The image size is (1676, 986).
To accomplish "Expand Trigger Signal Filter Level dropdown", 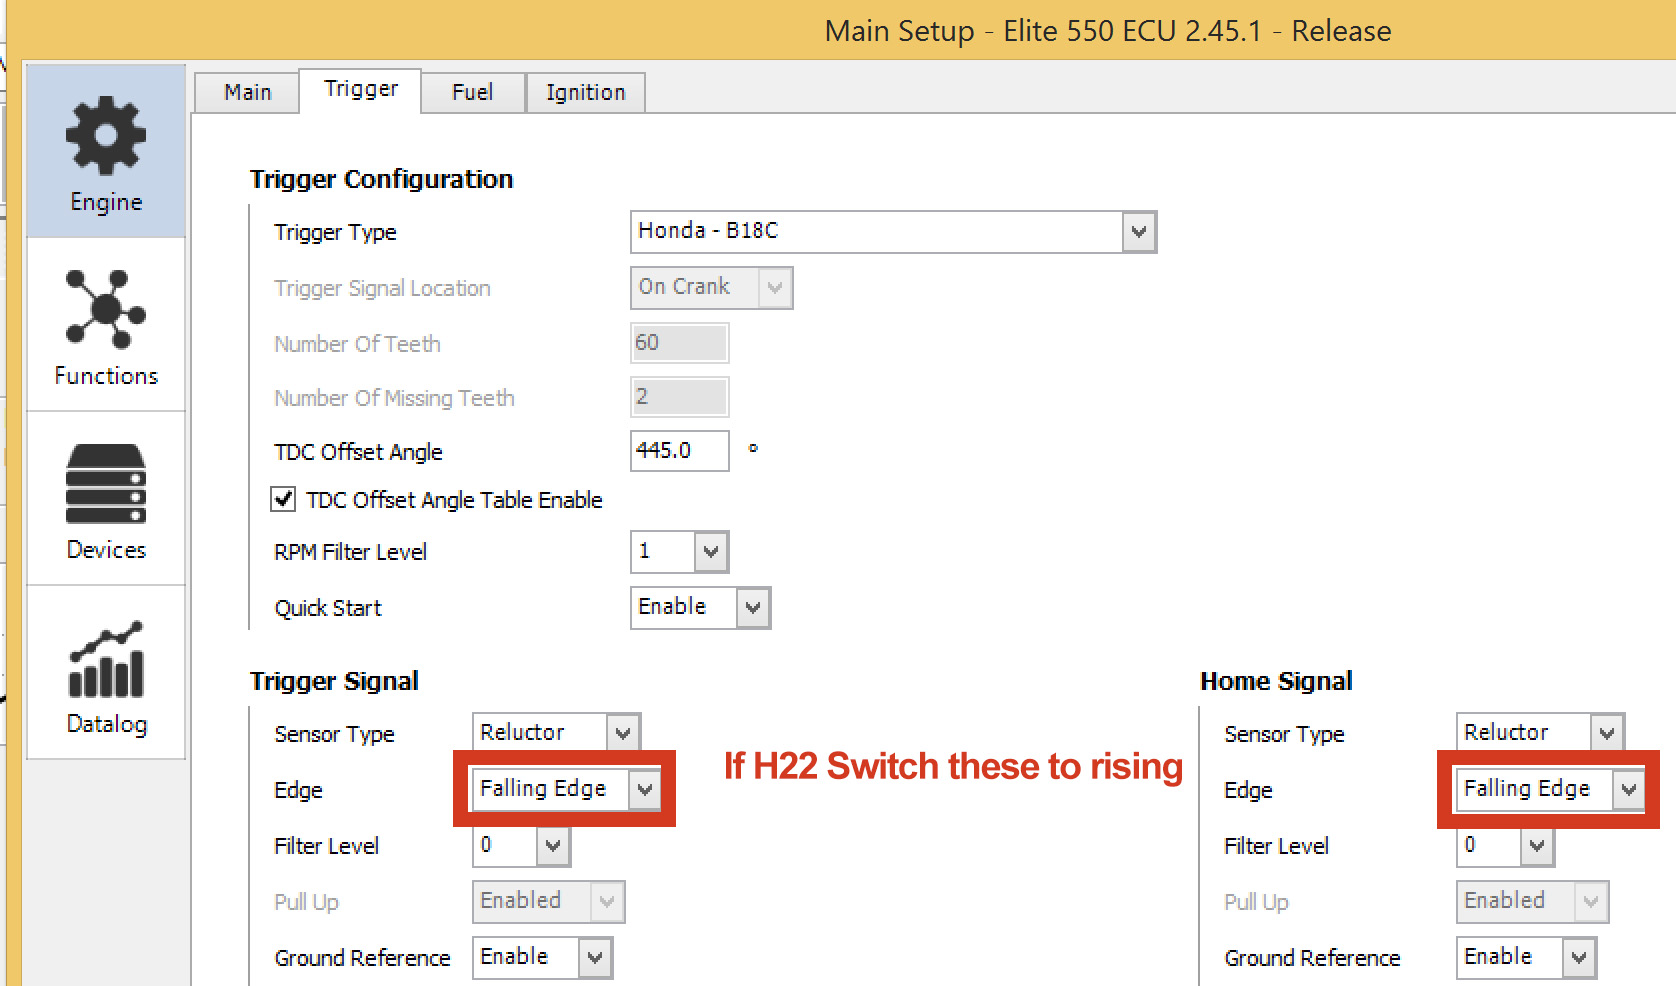I will point(552,846).
